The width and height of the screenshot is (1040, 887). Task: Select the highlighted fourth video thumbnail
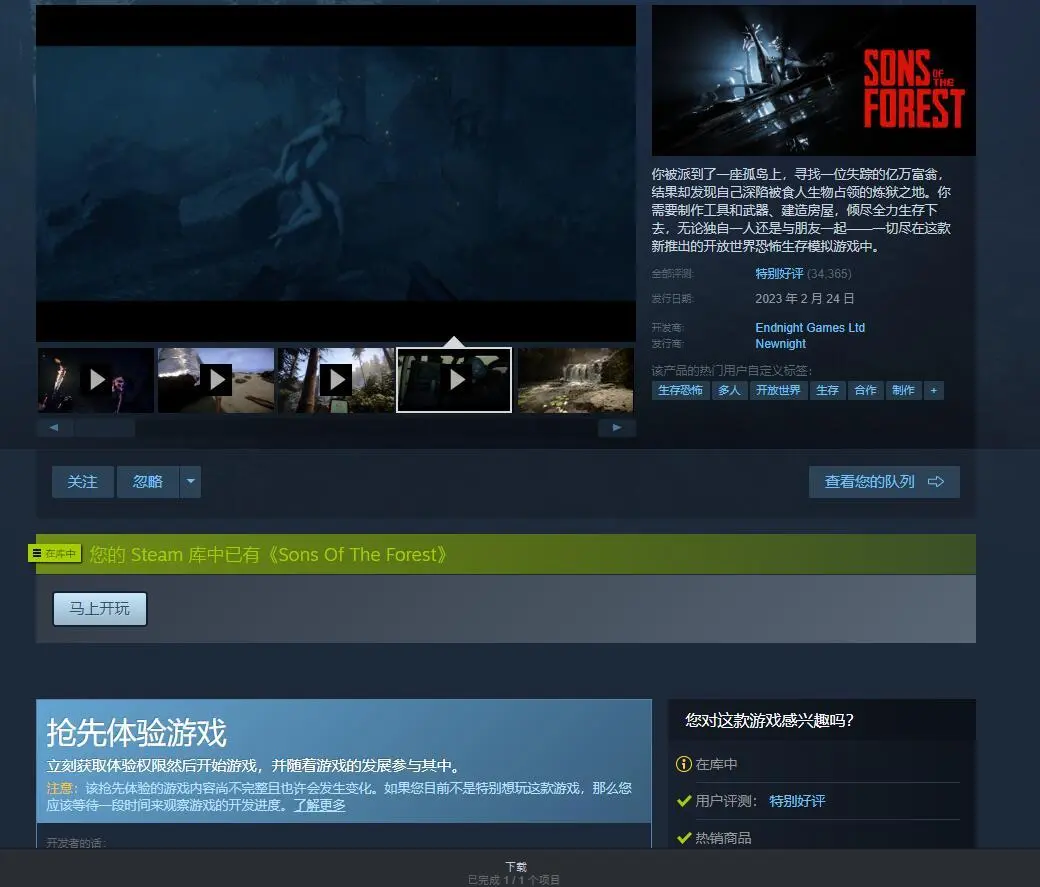point(454,380)
